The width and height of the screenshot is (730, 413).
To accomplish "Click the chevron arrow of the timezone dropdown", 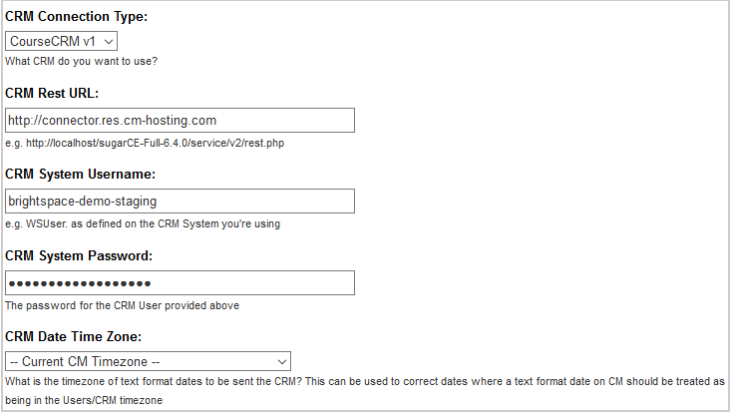I will [x=281, y=362].
